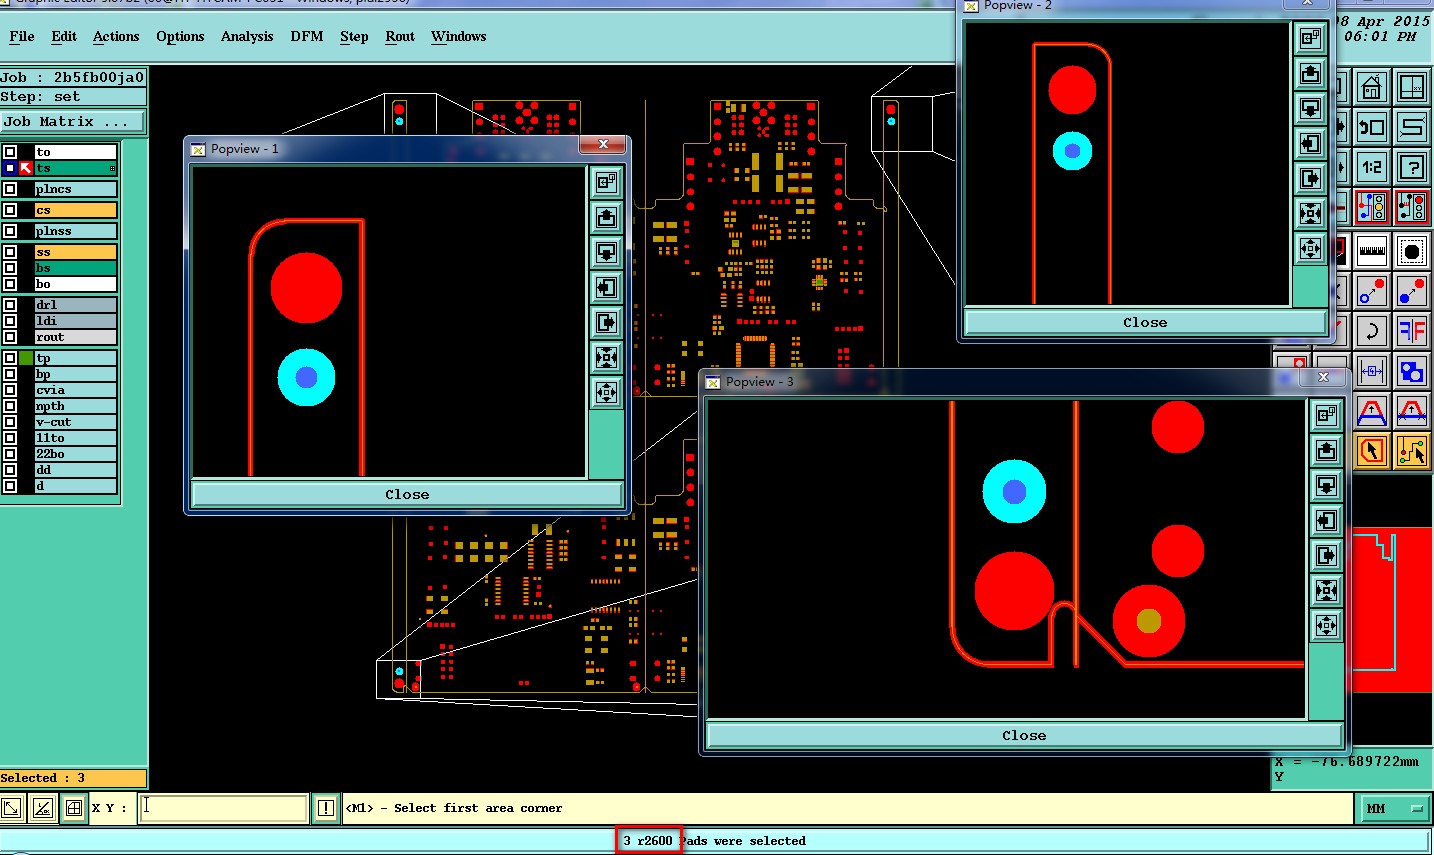The width and height of the screenshot is (1434, 855).
Task: Open the question mark help icon
Action: point(1412,167)
